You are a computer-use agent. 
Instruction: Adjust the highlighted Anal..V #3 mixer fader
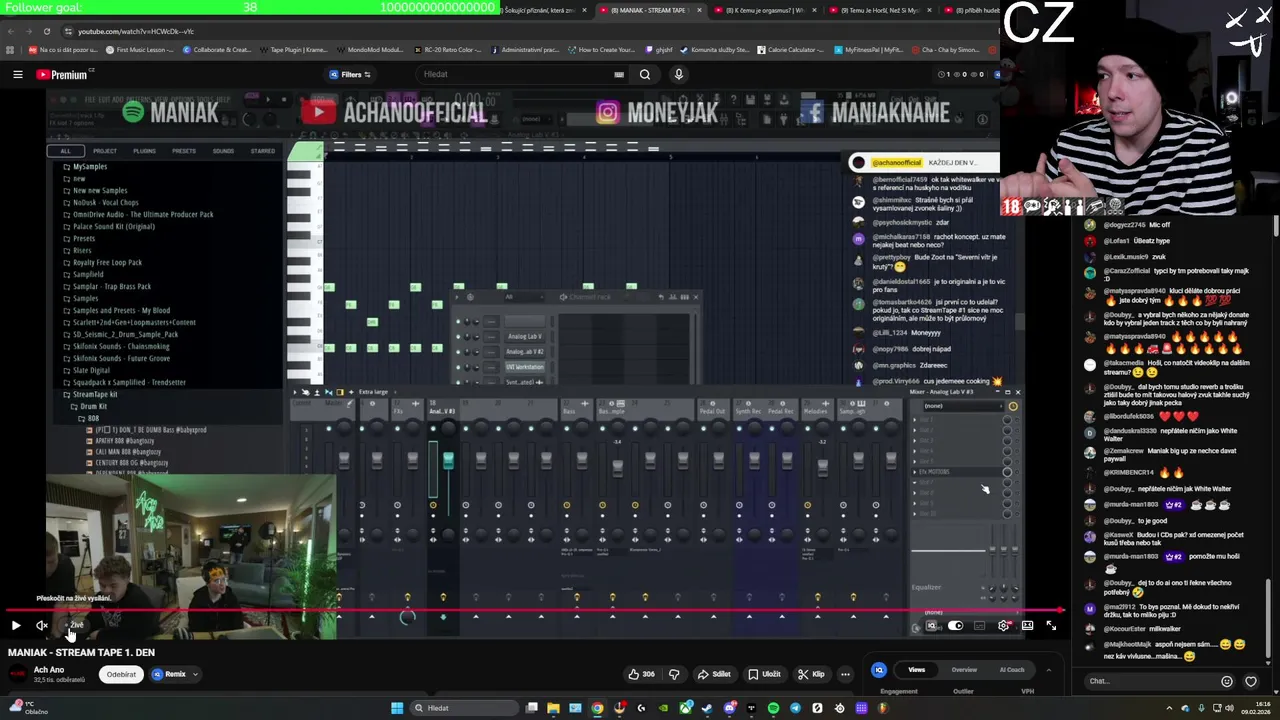pyautogui.click(x=448, y=459)
